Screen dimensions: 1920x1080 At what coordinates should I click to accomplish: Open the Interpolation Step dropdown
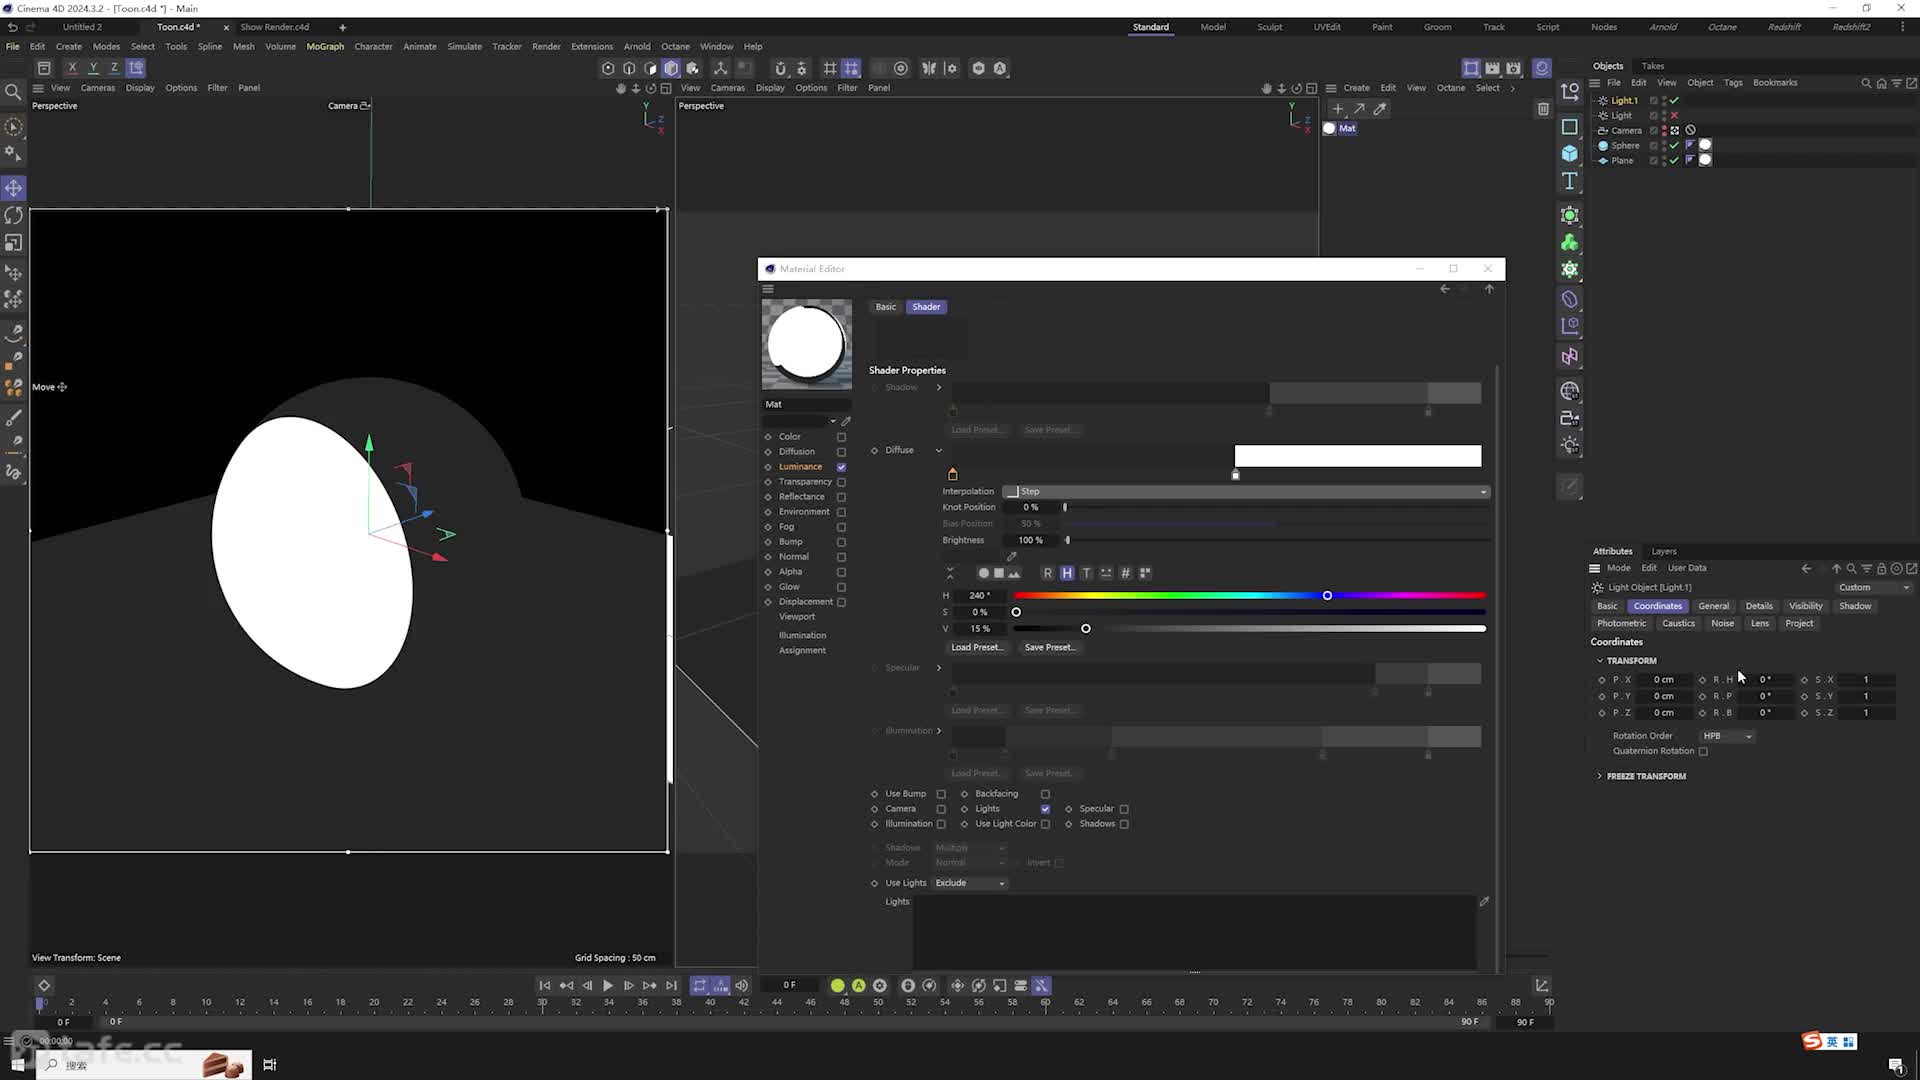[1246, 492]
